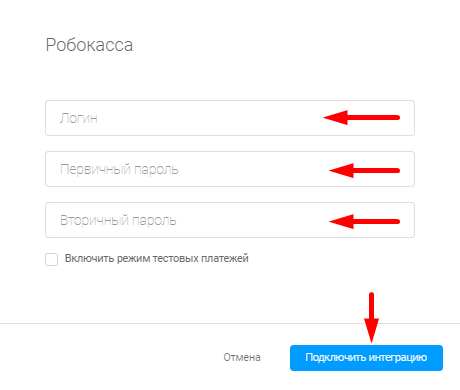This screenshot has width=460, height=390.
Task: Click the red arrow in Вторичный пароль field
Action: (364, 221)
